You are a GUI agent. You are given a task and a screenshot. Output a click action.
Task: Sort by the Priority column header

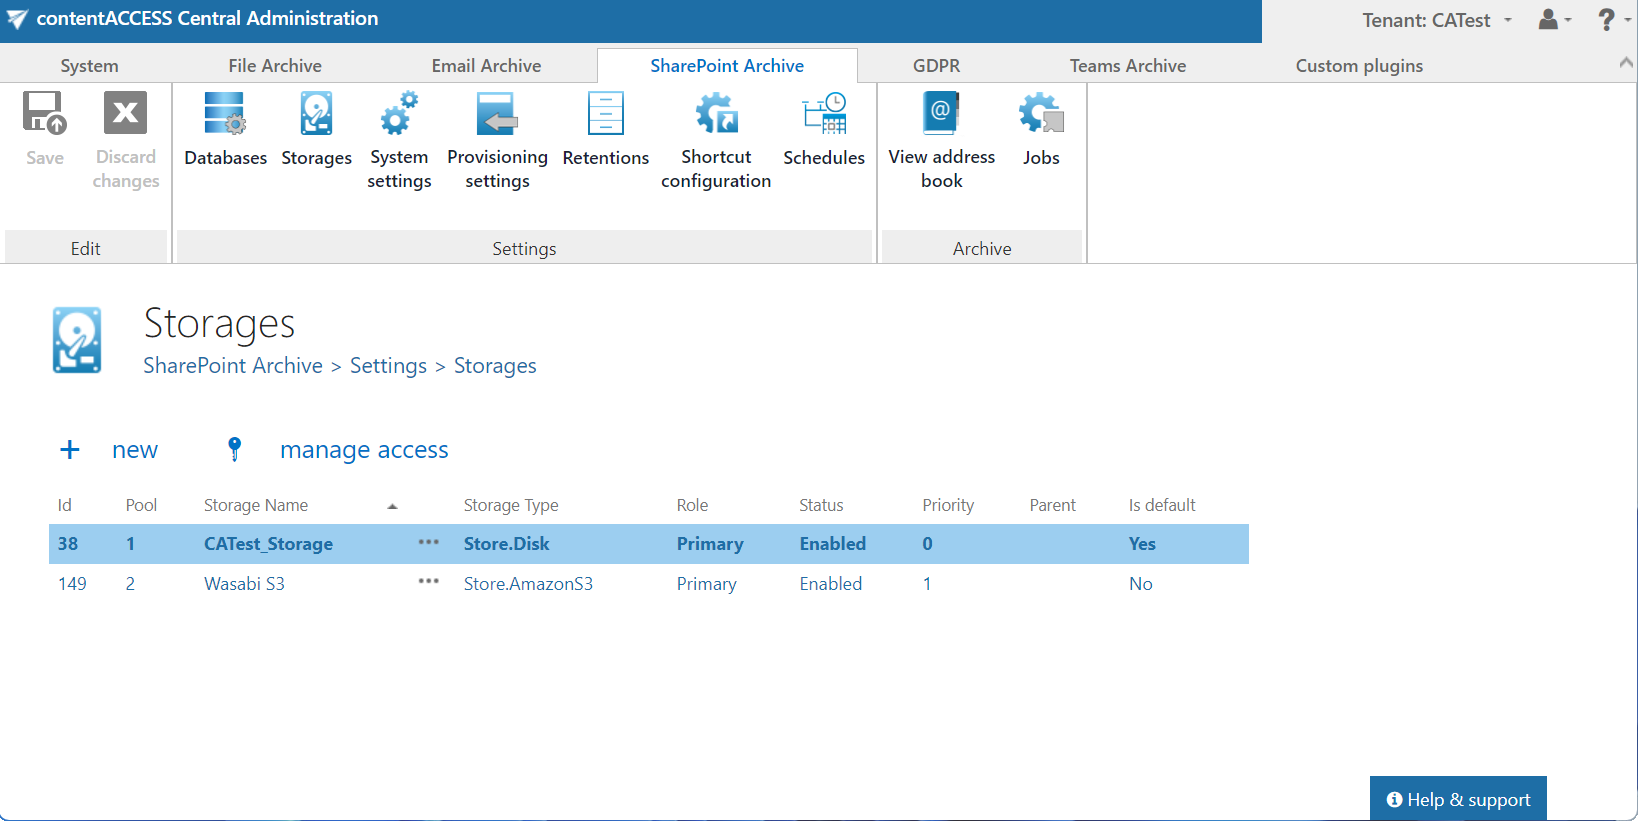[x=948, y=505]
